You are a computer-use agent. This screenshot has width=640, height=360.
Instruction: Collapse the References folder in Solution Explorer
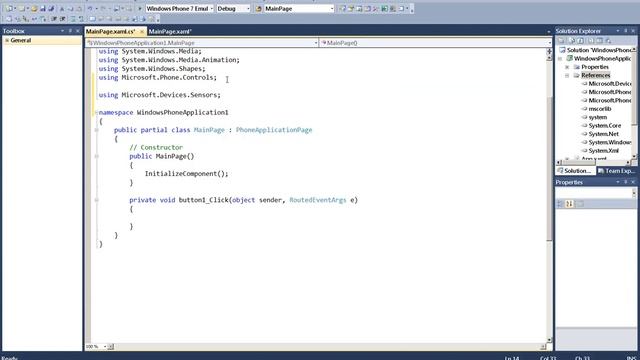[x=567, y=76]
